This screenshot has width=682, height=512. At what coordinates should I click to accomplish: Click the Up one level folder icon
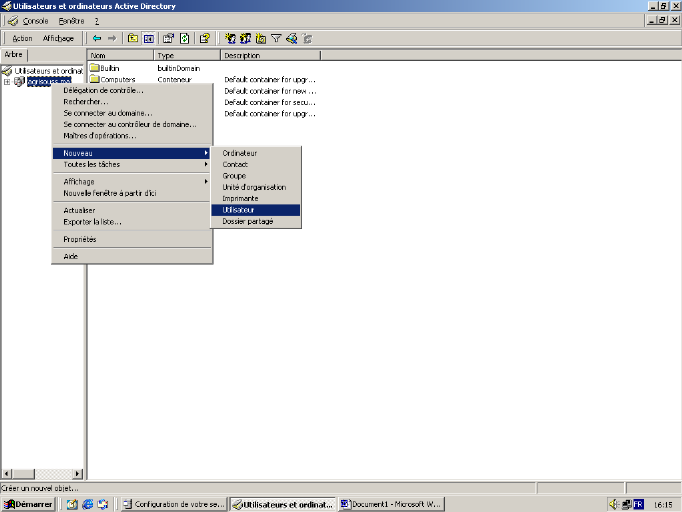133,38
